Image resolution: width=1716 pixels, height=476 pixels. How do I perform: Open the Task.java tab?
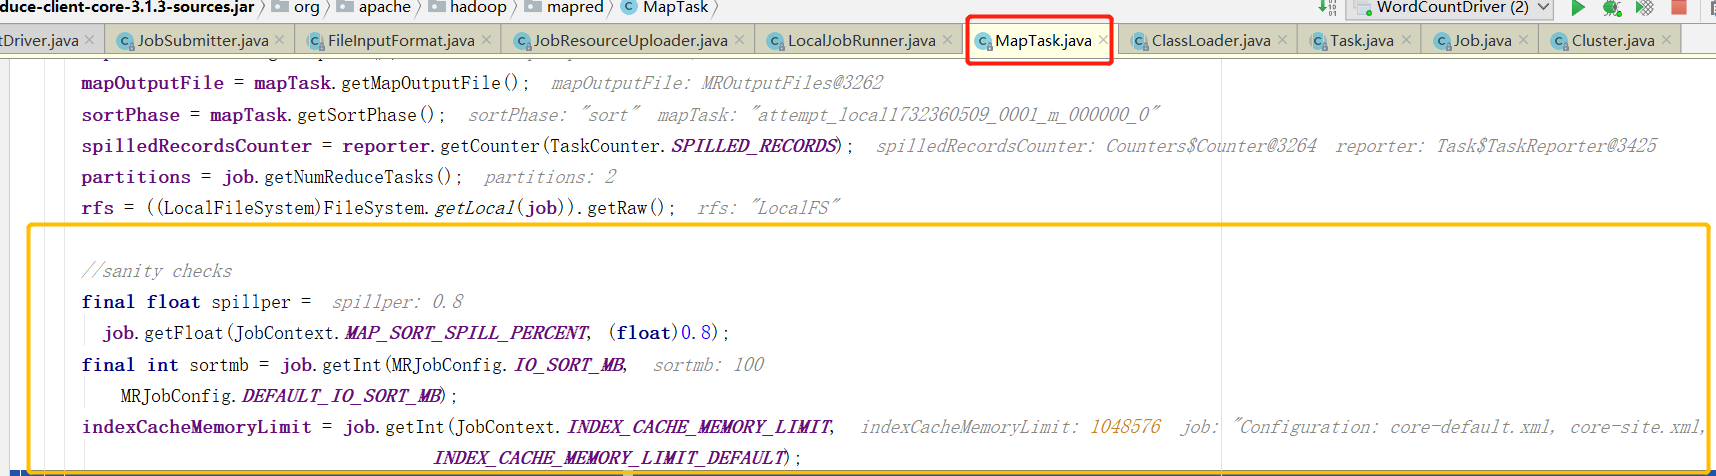[x=1362, y=41]
